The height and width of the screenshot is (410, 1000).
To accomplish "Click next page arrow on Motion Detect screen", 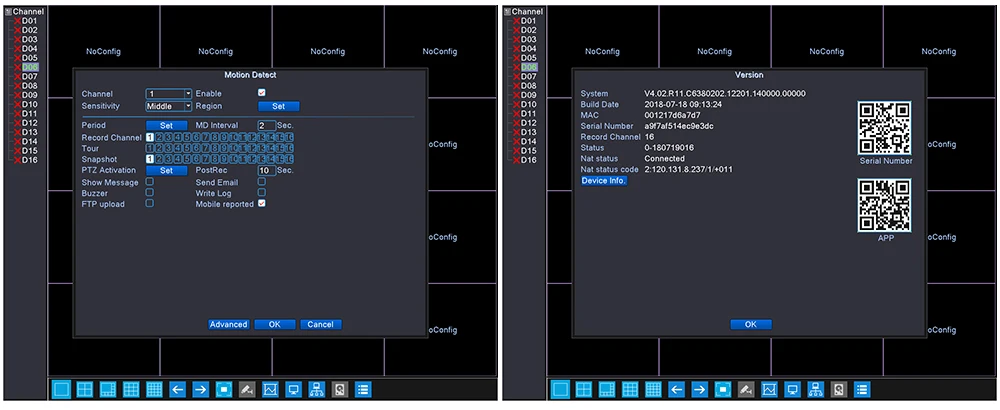I will (x=200, y=389).
